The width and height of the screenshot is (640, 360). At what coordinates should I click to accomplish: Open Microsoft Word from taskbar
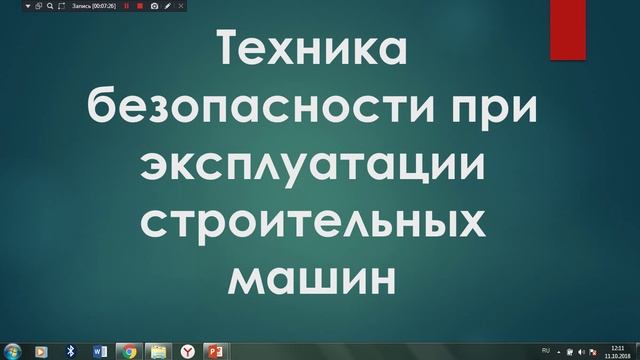tap(100, 351)
